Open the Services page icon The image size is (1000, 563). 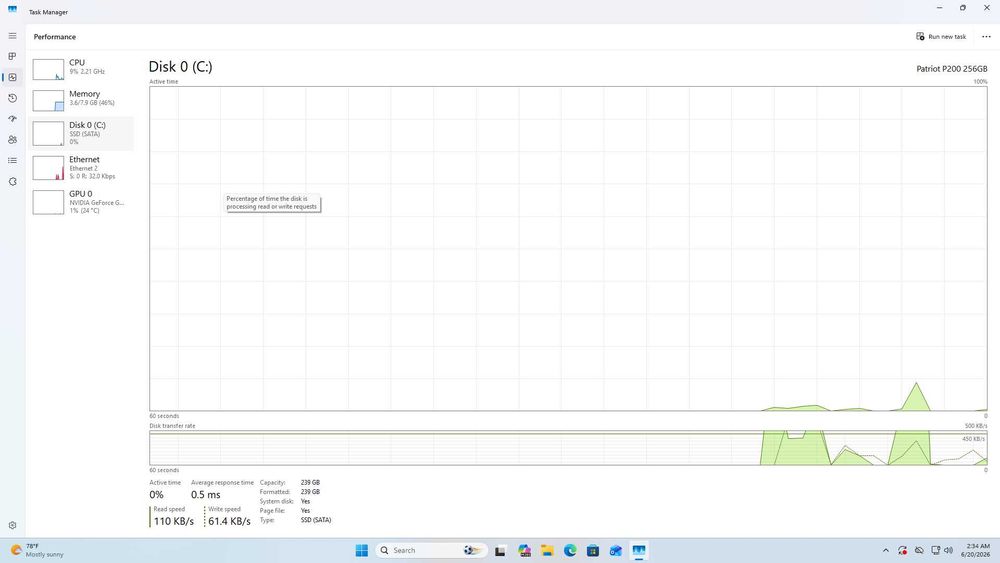point(12,182)
